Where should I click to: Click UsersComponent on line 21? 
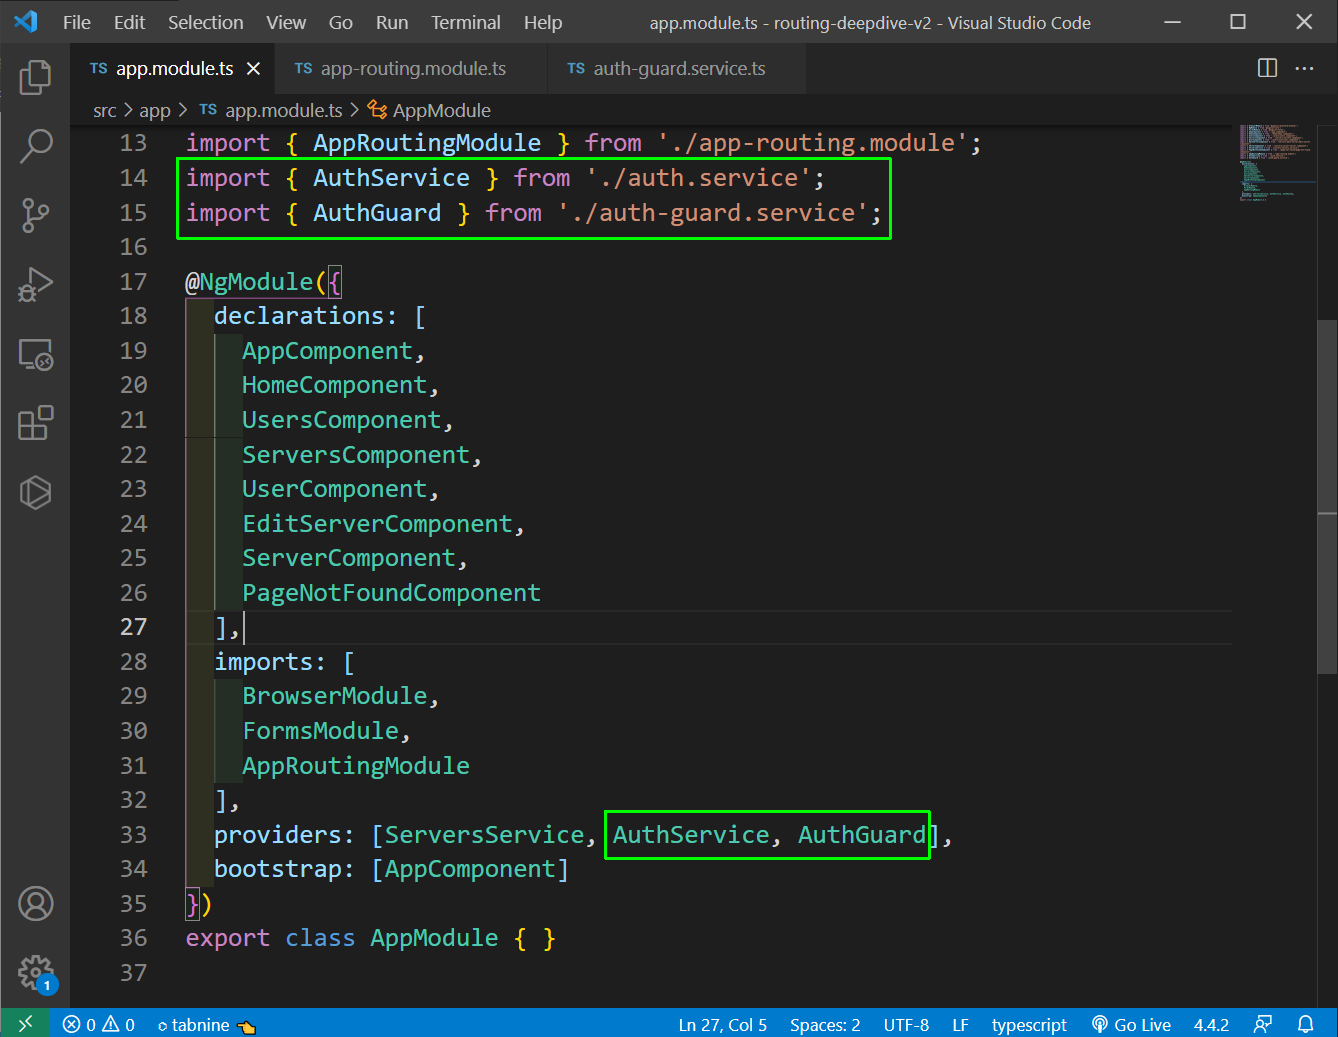341,420
